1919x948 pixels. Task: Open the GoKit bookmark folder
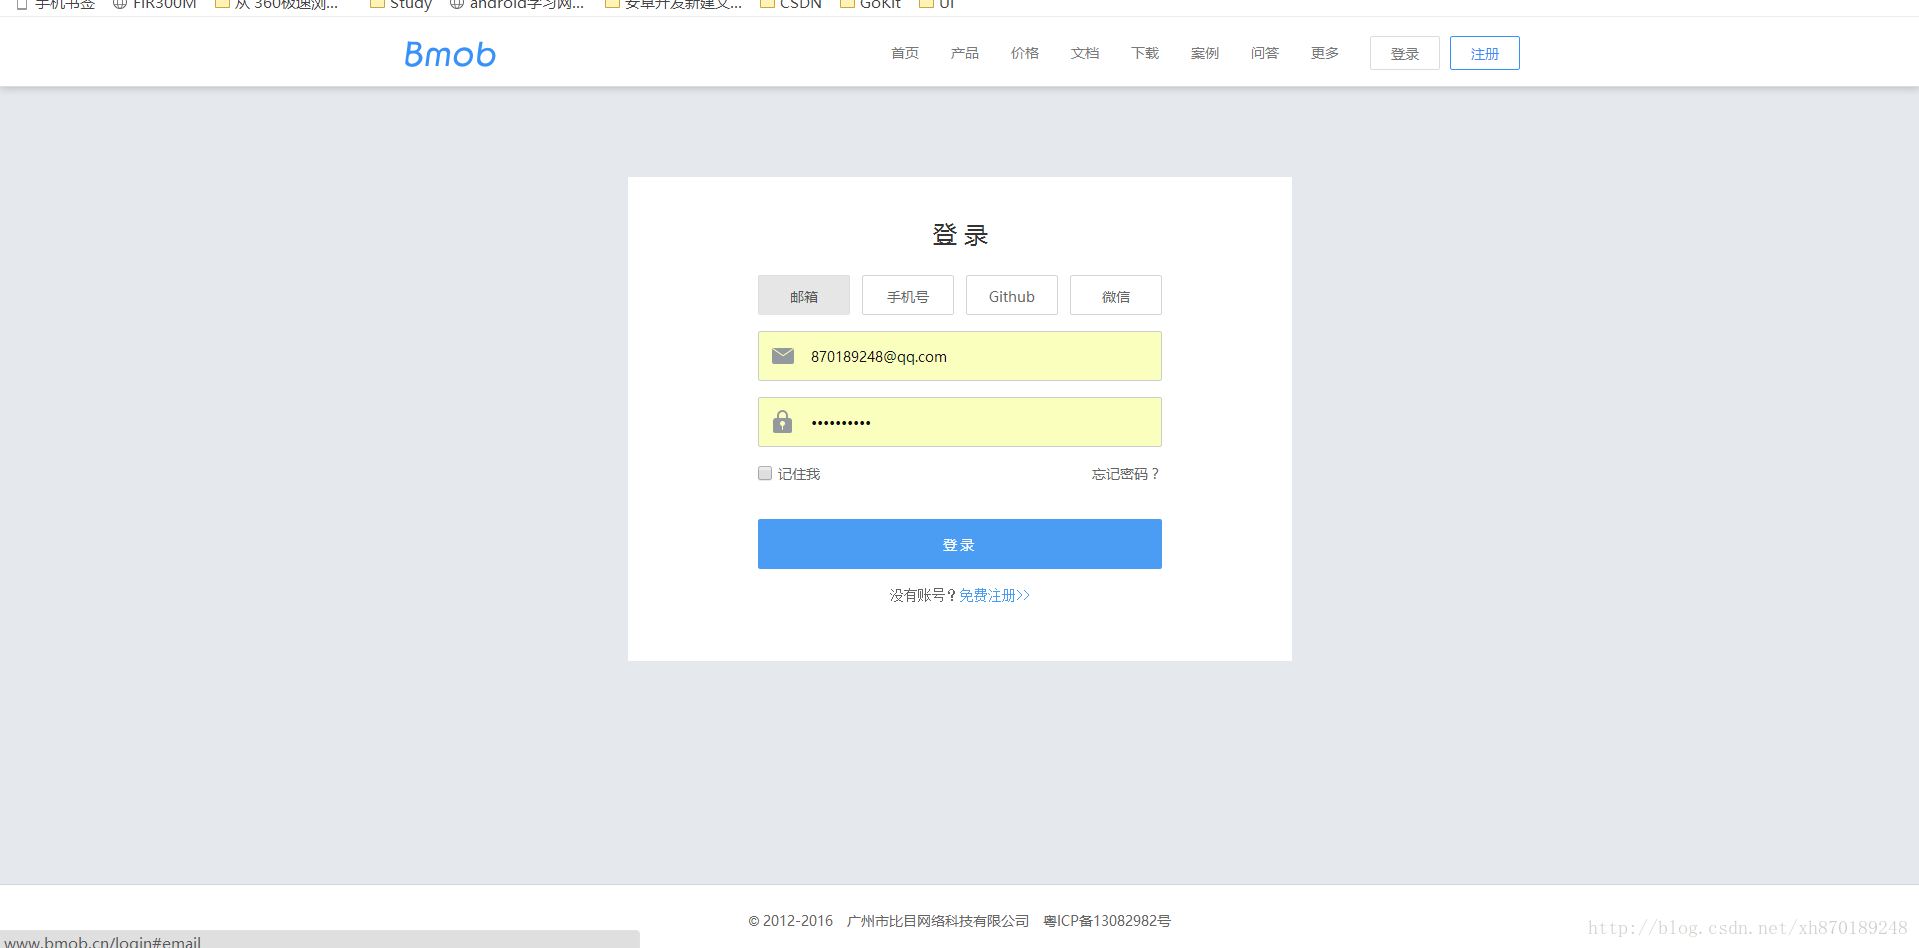click(870, 4)
